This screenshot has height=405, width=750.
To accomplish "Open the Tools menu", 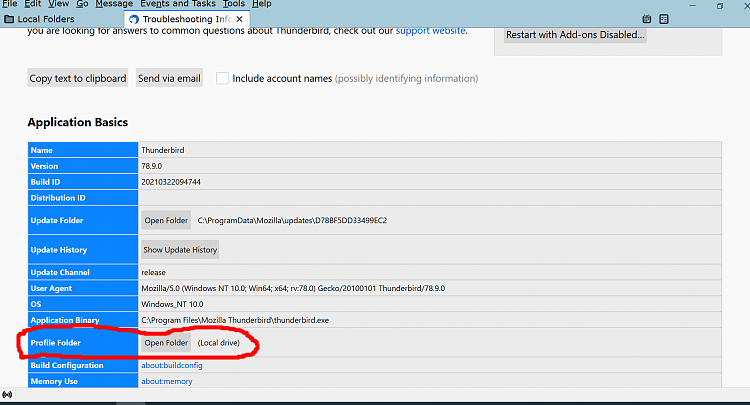I will [x=234, y=4].
